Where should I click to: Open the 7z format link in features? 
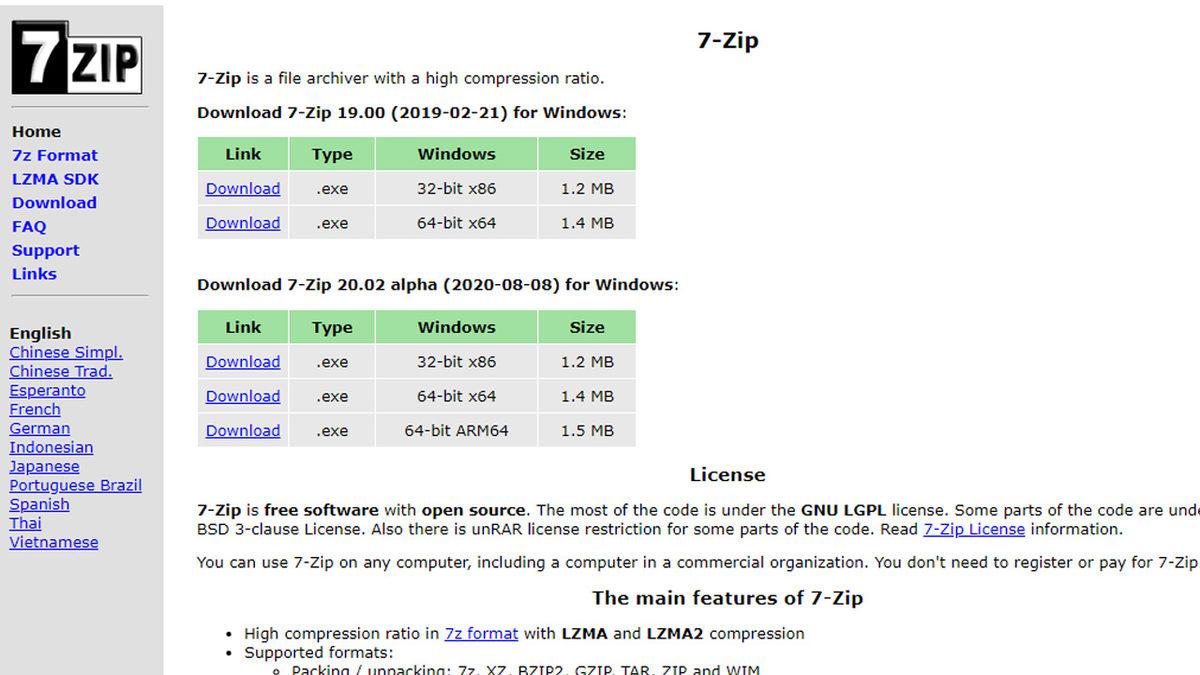coord(481,633)
